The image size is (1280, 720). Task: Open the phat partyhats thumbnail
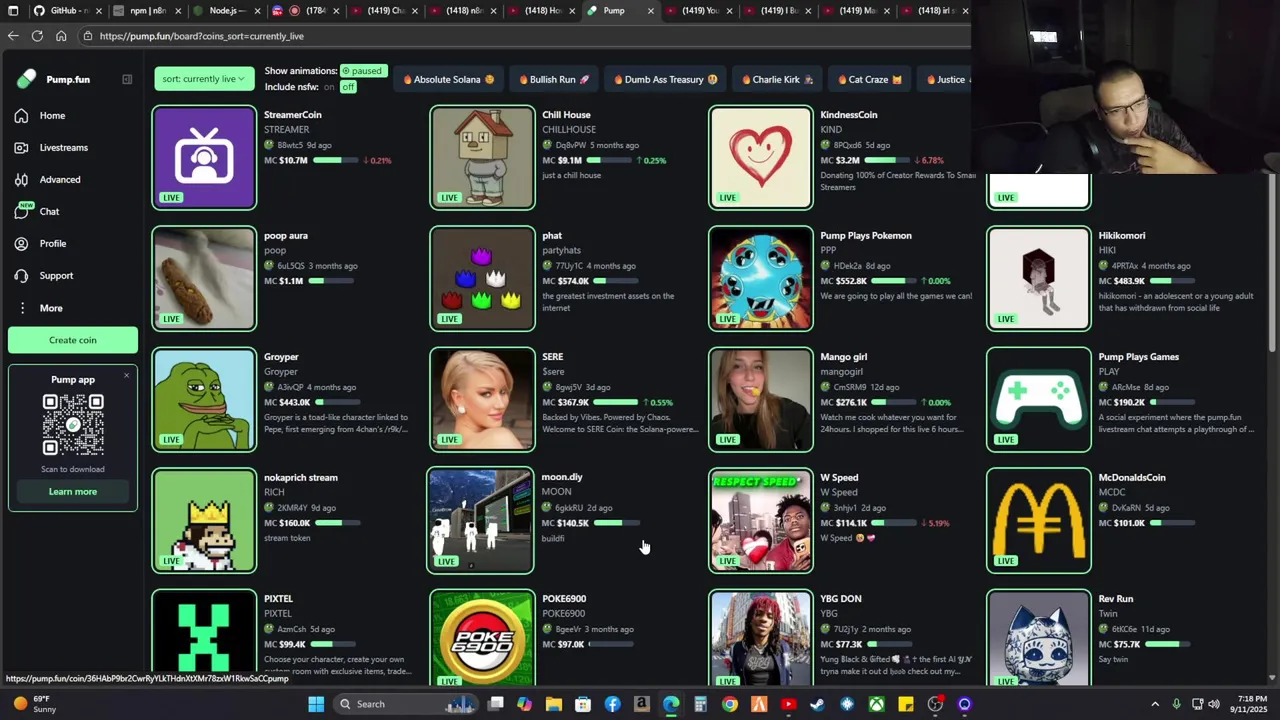pos(482,279)
